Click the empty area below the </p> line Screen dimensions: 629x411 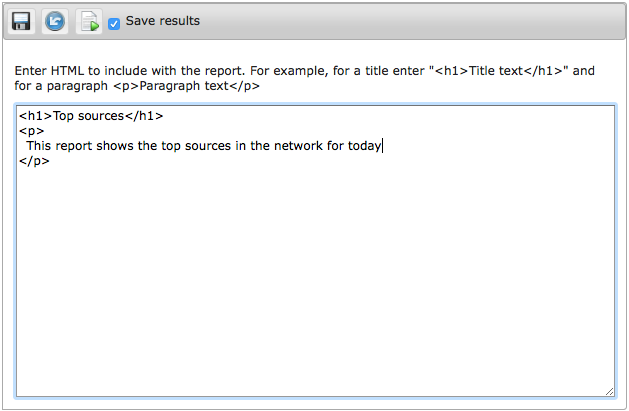click(x=315, y=281)
